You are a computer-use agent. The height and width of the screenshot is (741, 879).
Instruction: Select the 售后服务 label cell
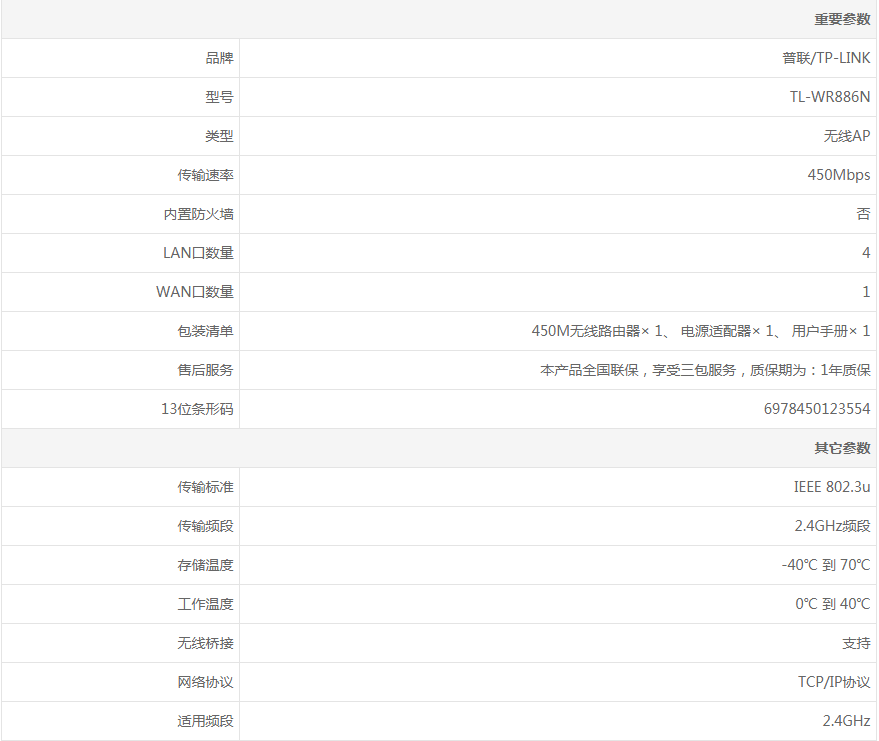click(x=121, y=370)
